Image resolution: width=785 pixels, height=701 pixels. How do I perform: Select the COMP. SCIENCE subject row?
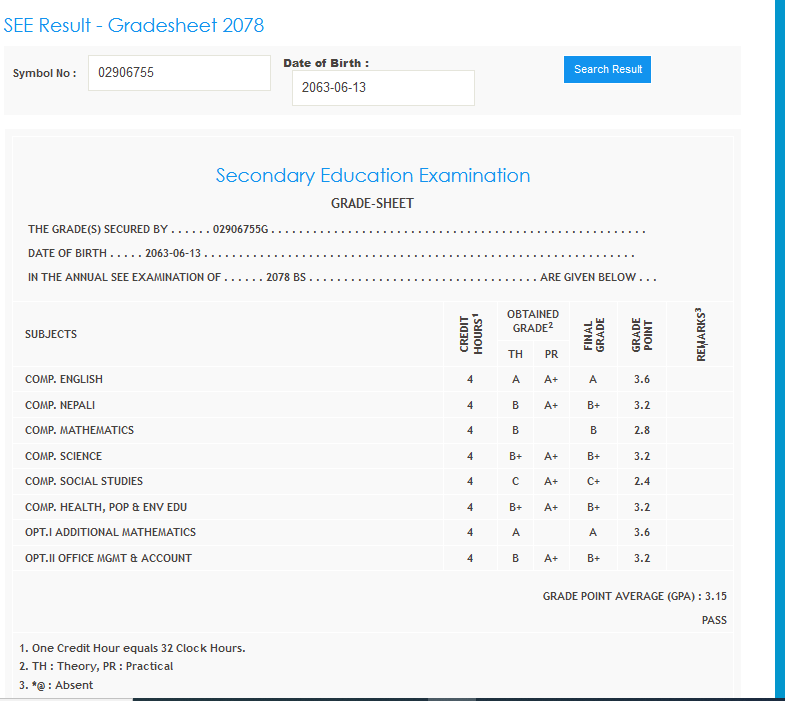point(63,456)
